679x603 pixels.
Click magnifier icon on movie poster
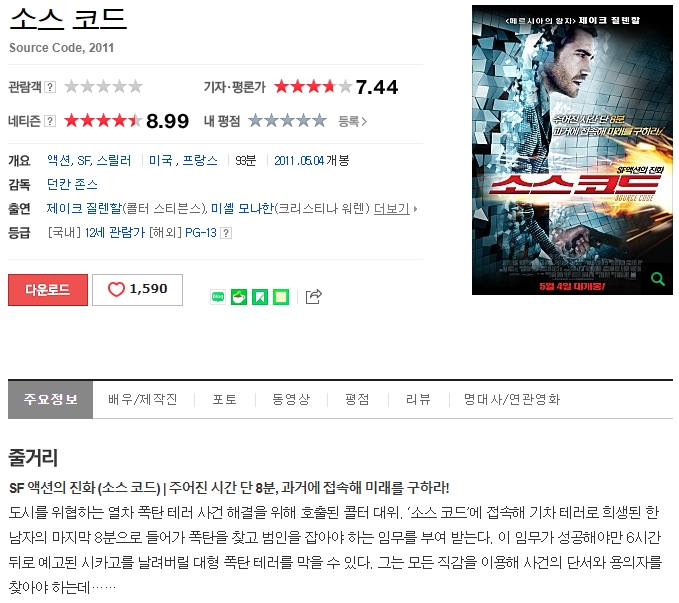658,279
